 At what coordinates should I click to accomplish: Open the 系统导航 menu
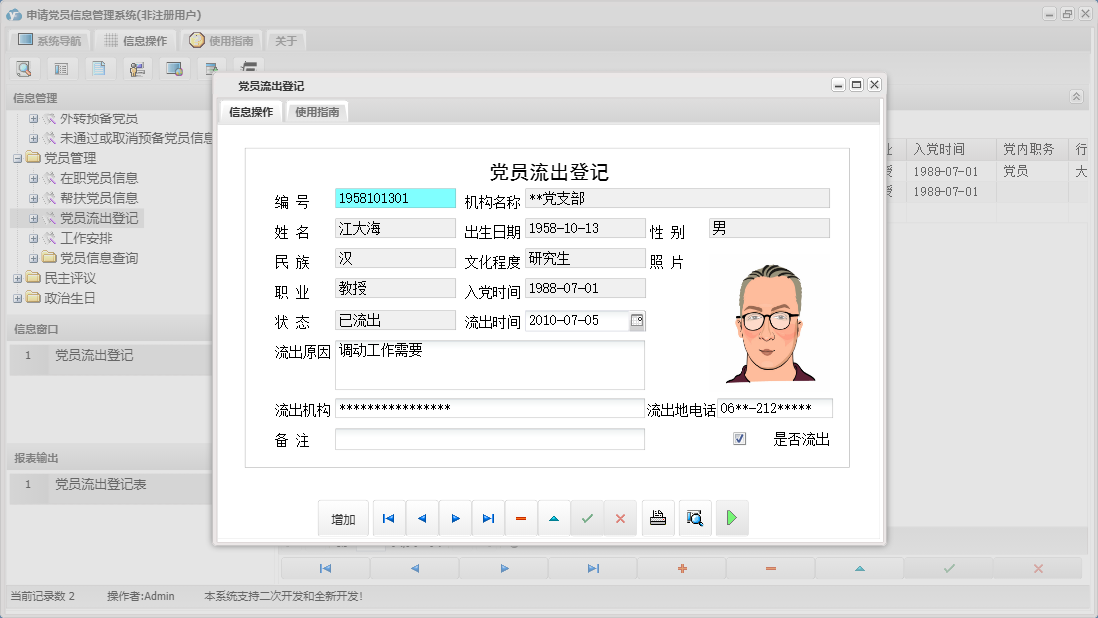tap(46, 40)
